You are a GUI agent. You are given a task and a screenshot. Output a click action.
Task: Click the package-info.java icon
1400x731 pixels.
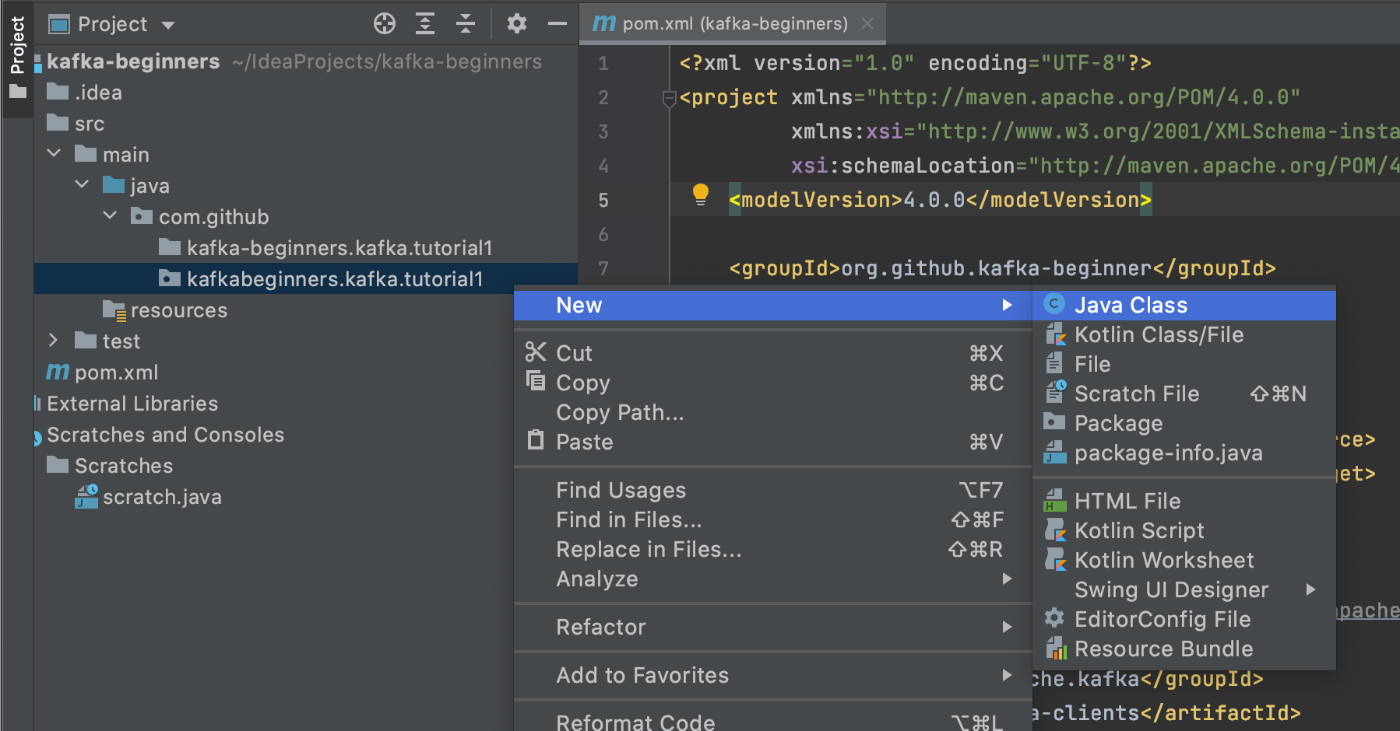click(1054, 453)
